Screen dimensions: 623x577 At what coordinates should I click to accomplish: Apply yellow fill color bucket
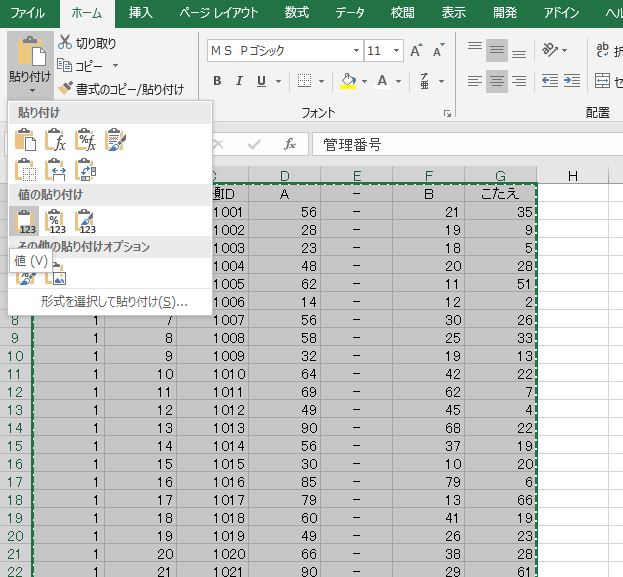point(348,81)
